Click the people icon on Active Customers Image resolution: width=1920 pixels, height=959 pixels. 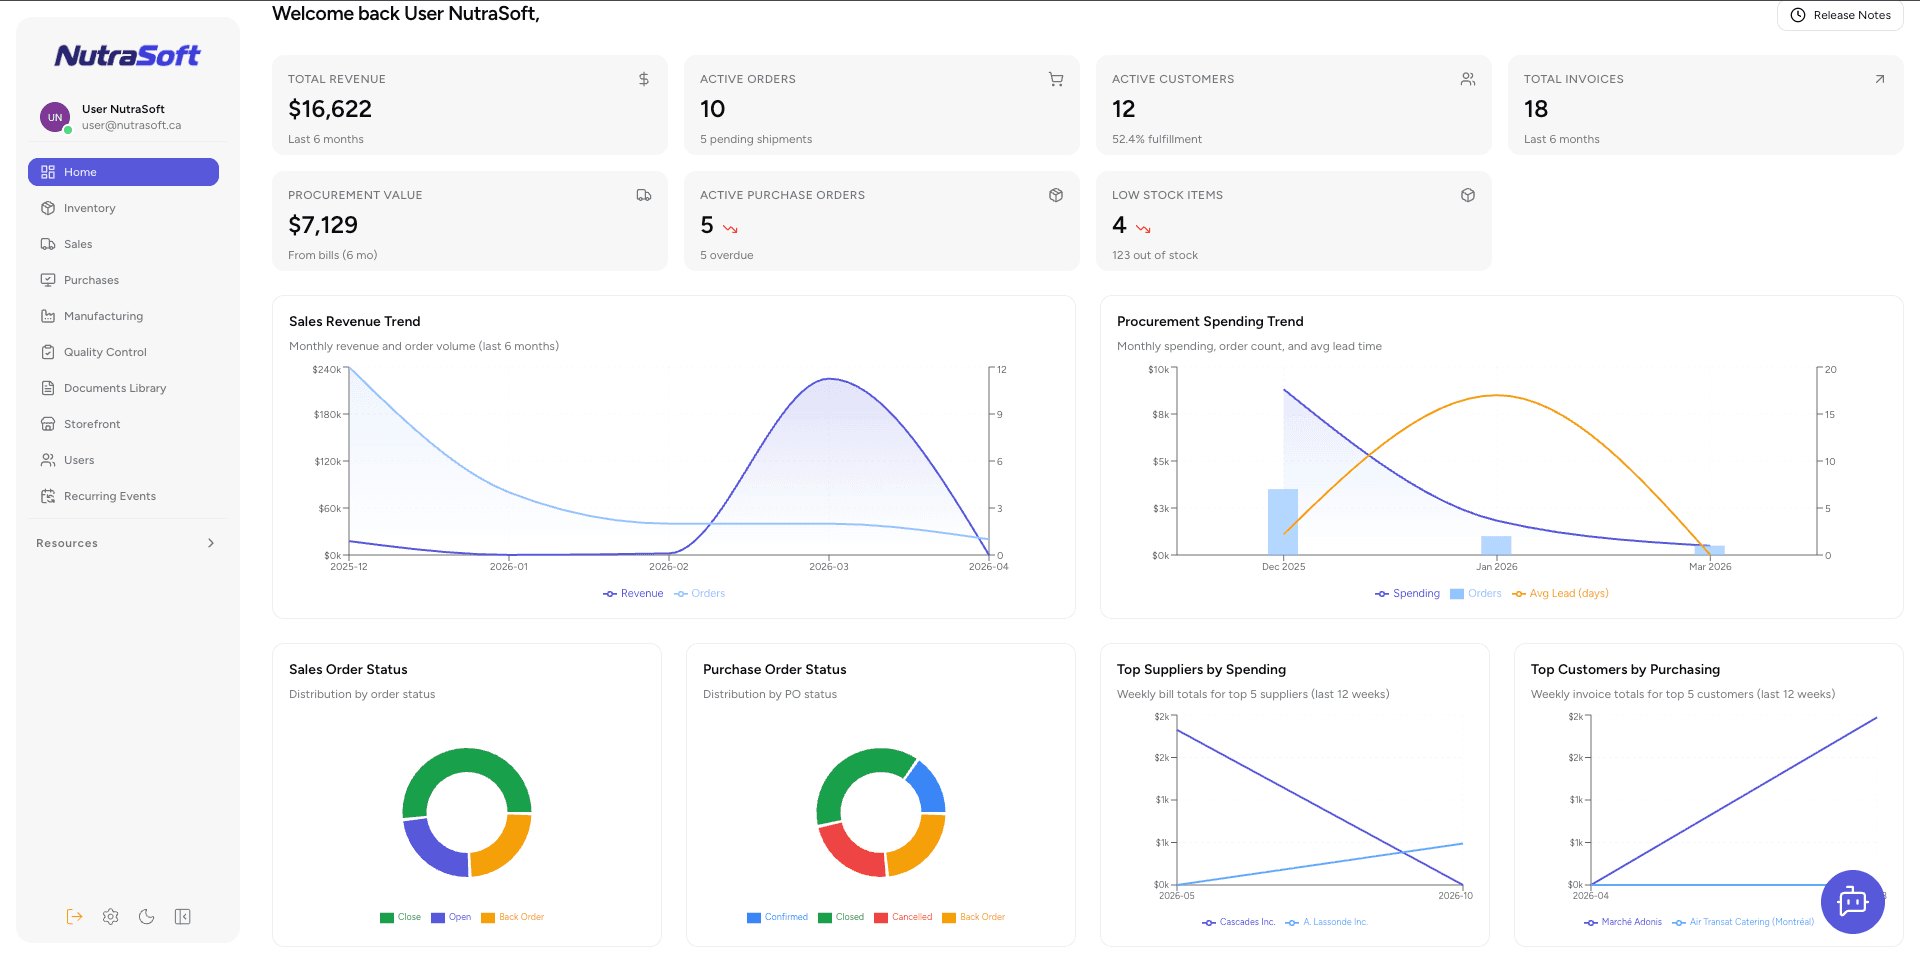pos(1468,79)
